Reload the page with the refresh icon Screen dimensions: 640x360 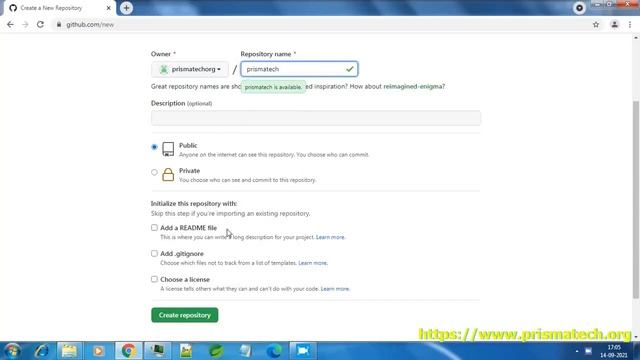40,24
